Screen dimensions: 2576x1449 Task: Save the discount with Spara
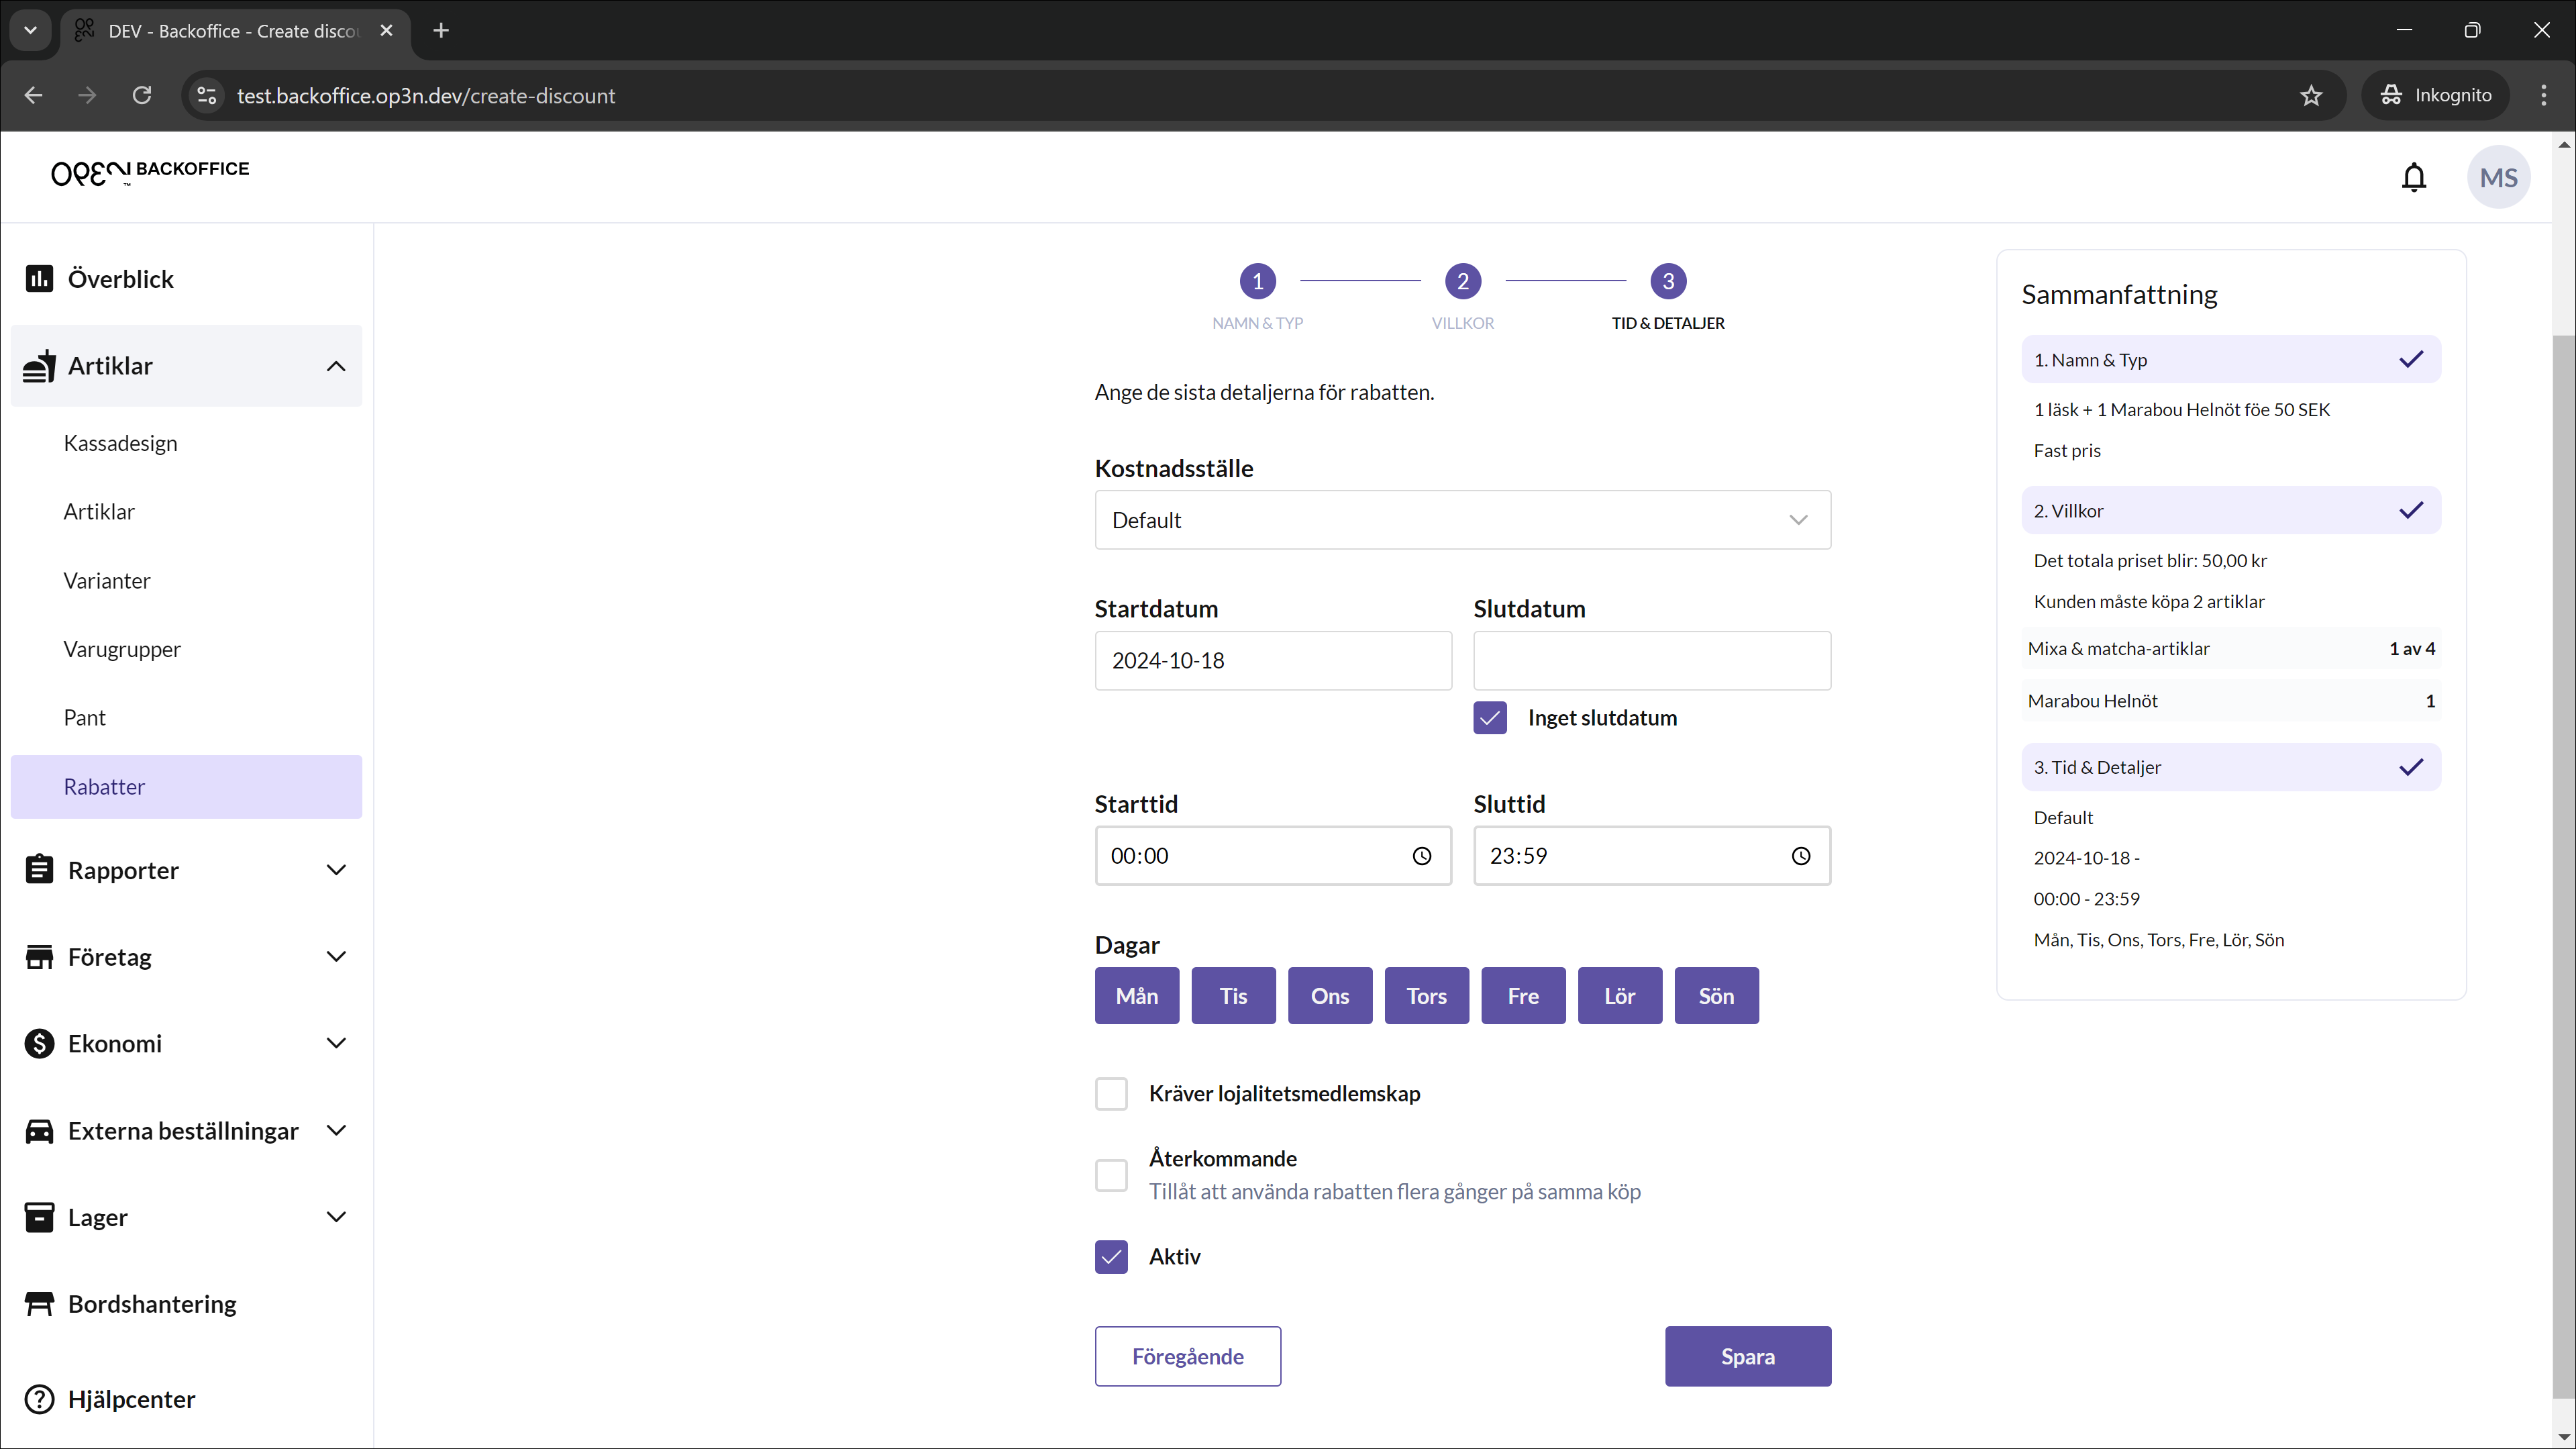click(x=1747, y=1356)
